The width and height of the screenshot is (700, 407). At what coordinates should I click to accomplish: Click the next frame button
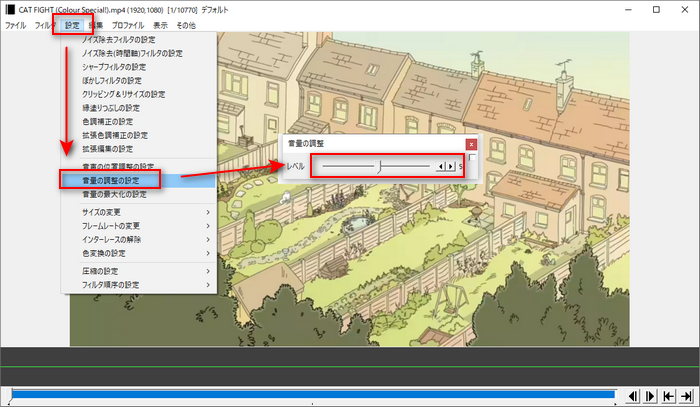[x=650, y=396]
